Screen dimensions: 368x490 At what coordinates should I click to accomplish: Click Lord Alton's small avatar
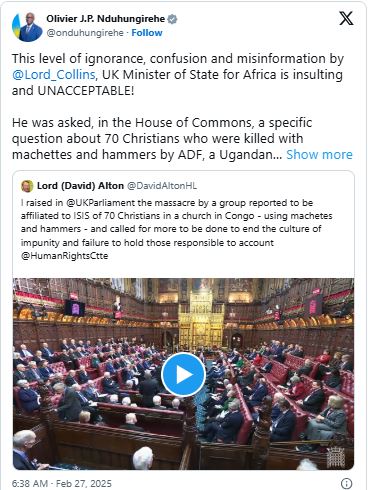[27, 186]
